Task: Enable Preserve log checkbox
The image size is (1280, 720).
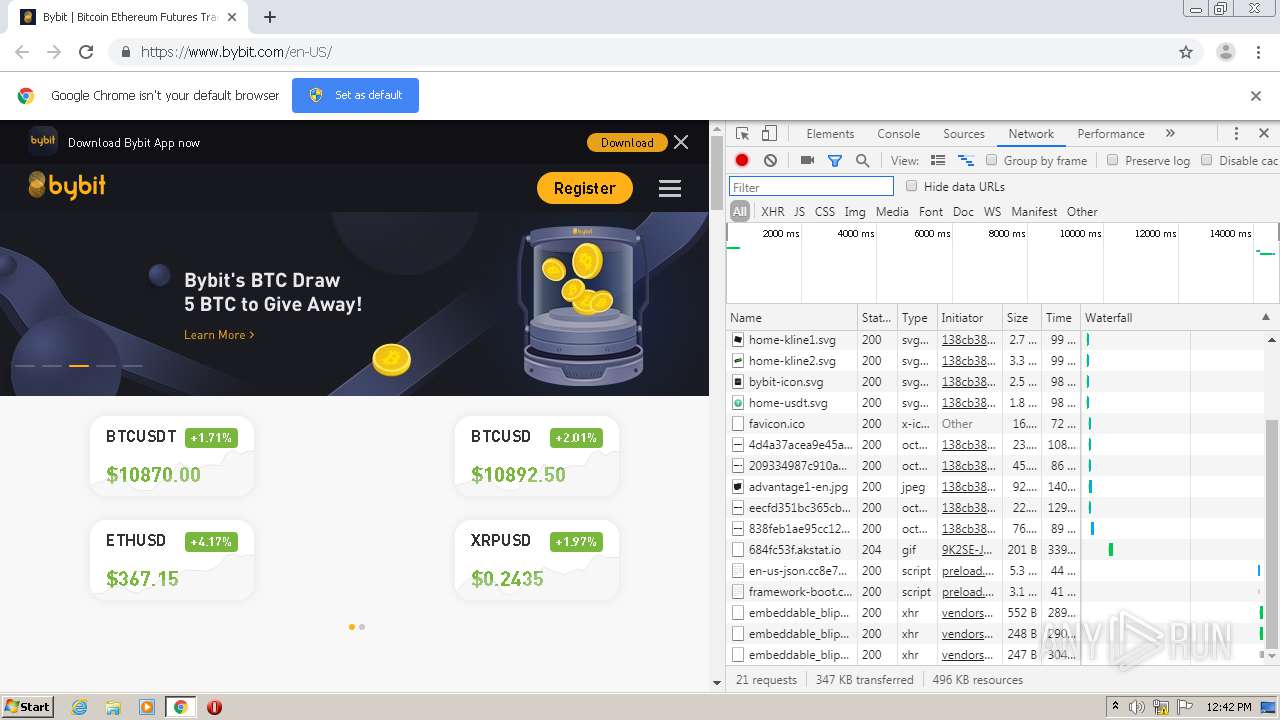Action: point(1112,160)
